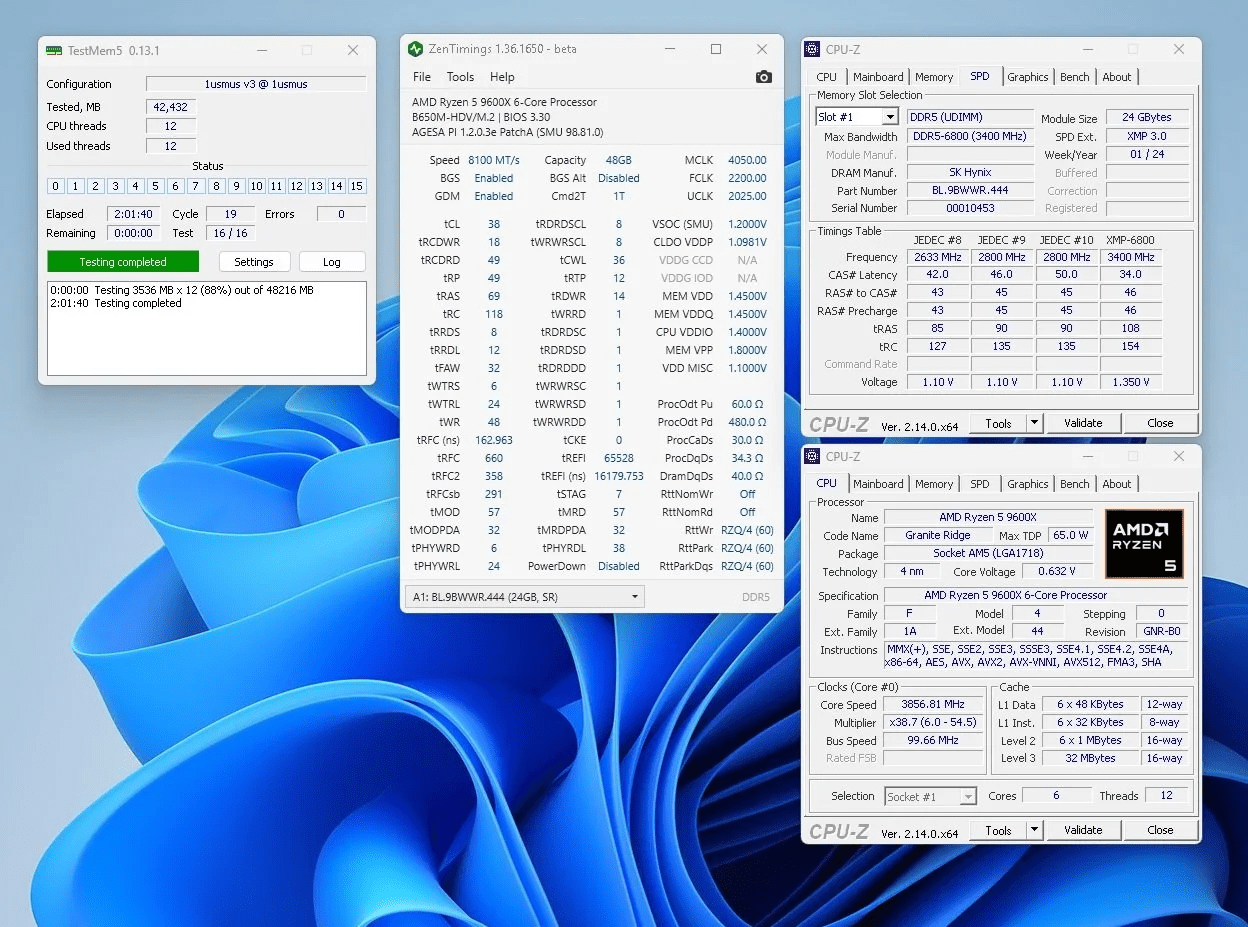This screenshot has width=1248, height=927.
Task: Select the active SPD tab in upper CPU-Z window
Action: pyautogui.click(x=980, y=76)
